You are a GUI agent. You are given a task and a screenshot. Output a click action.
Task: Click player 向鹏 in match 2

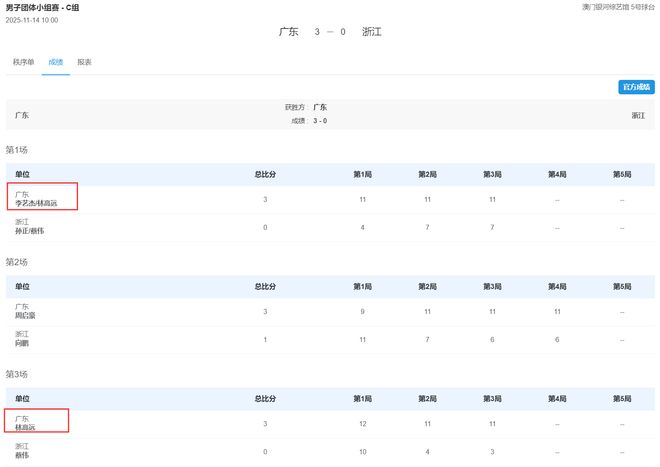(x=22, y=343)
